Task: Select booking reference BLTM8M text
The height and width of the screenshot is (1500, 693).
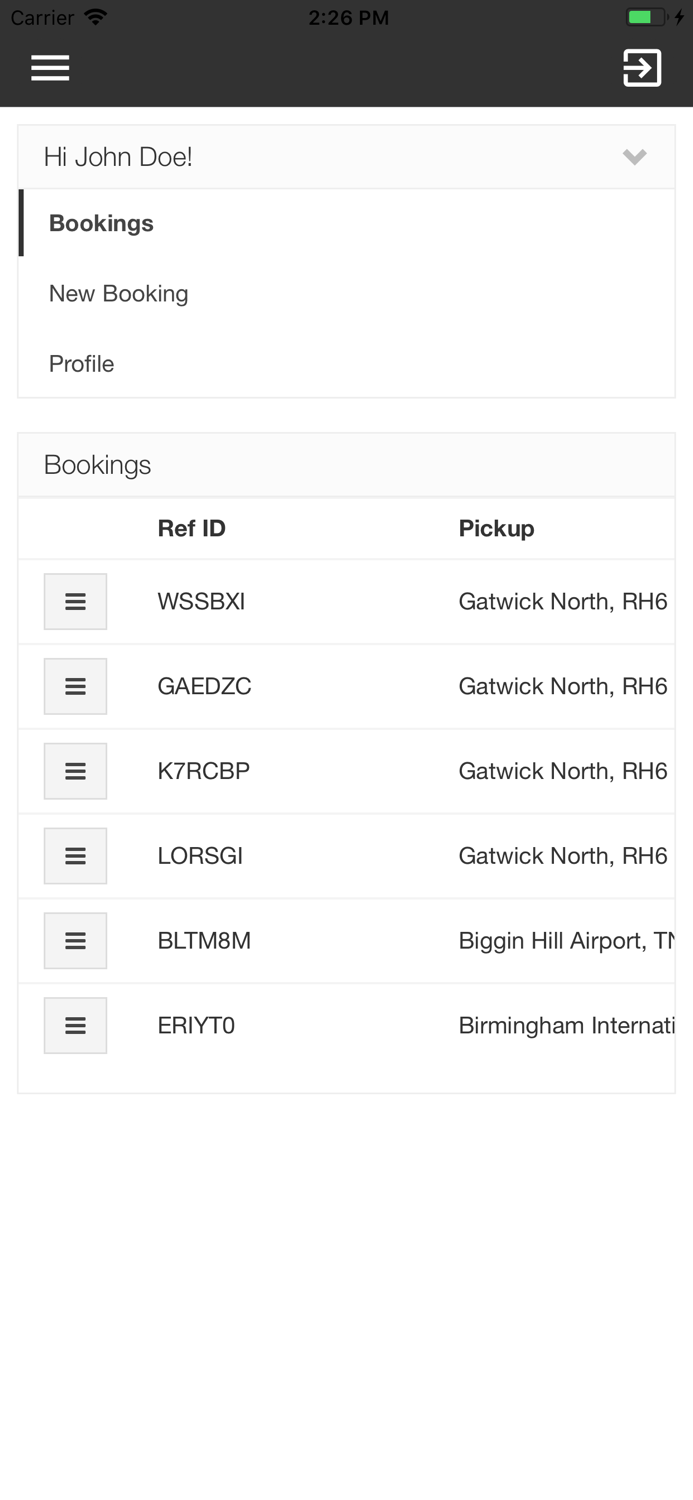Action: (204, 941)
